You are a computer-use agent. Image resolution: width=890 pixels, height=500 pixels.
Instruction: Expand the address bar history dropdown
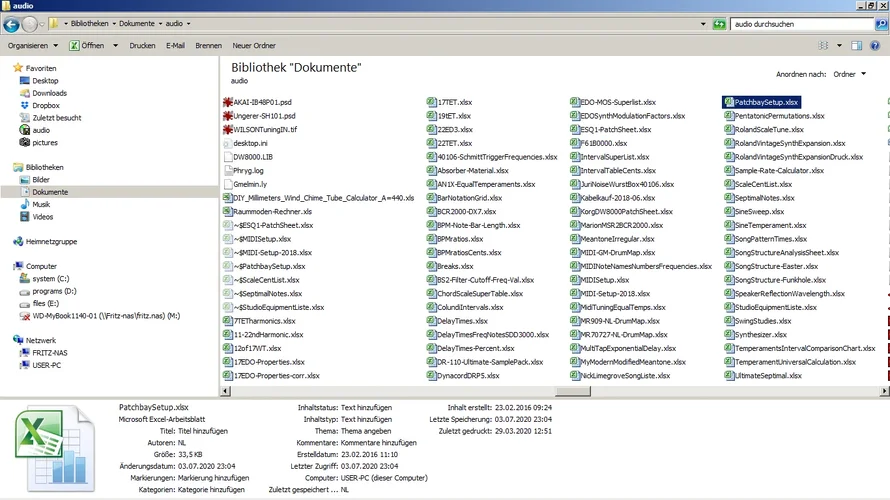703,24
